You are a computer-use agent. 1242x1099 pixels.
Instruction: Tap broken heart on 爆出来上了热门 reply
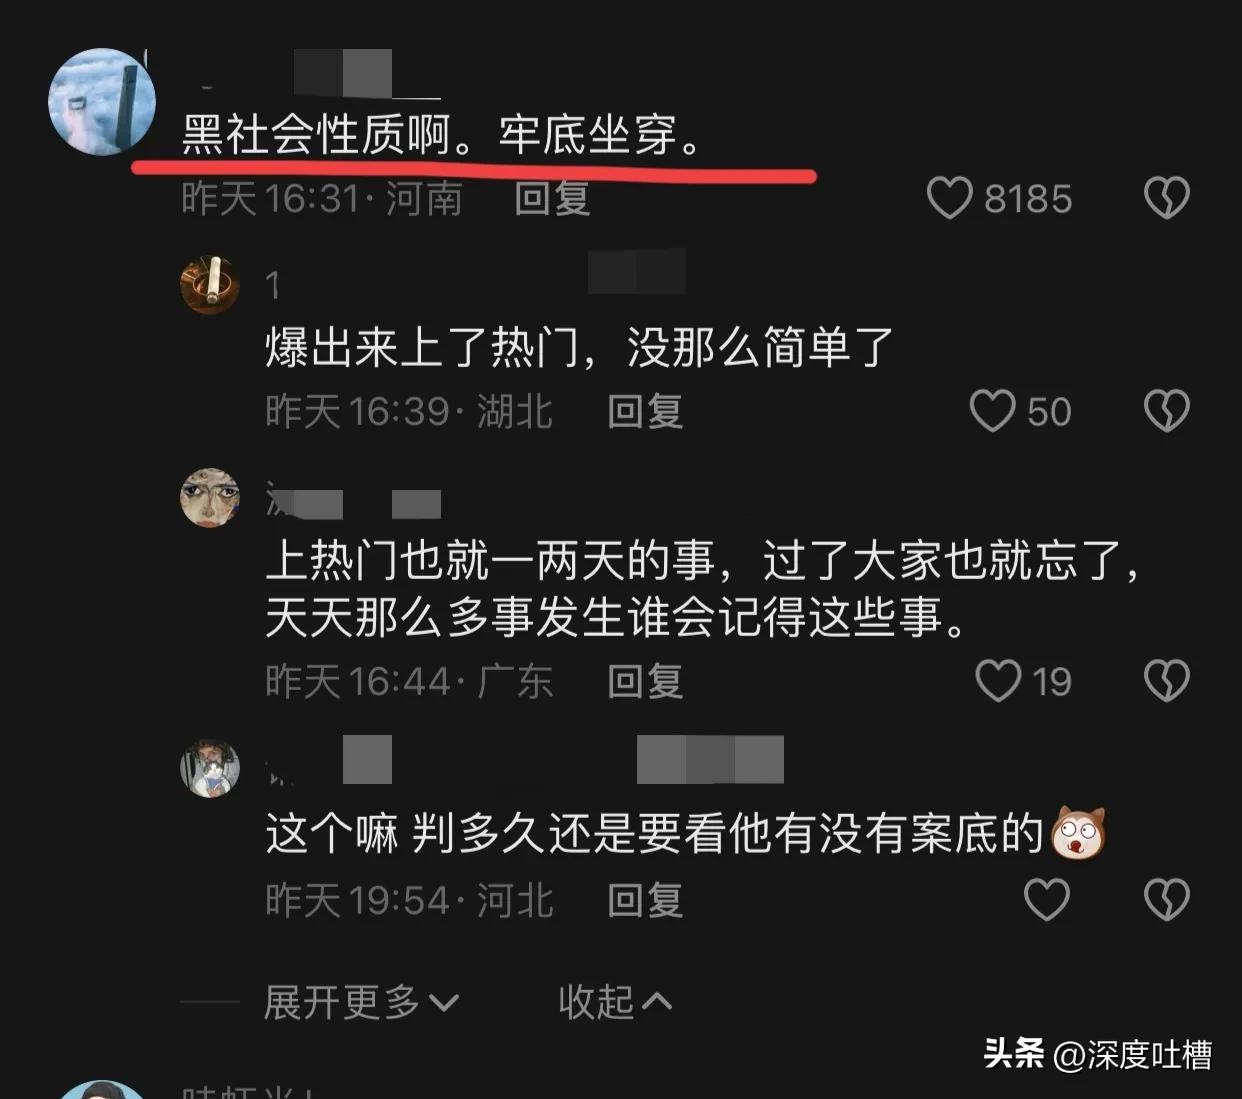(1166, 411)
